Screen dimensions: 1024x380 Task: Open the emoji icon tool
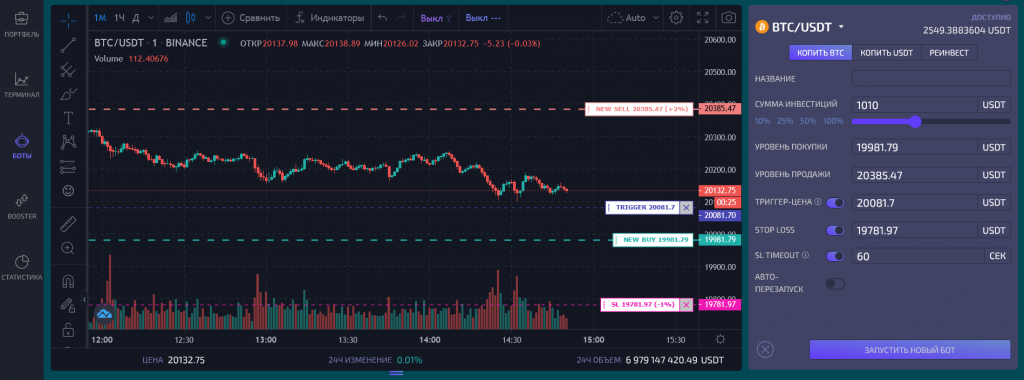[x=69, y=191]
